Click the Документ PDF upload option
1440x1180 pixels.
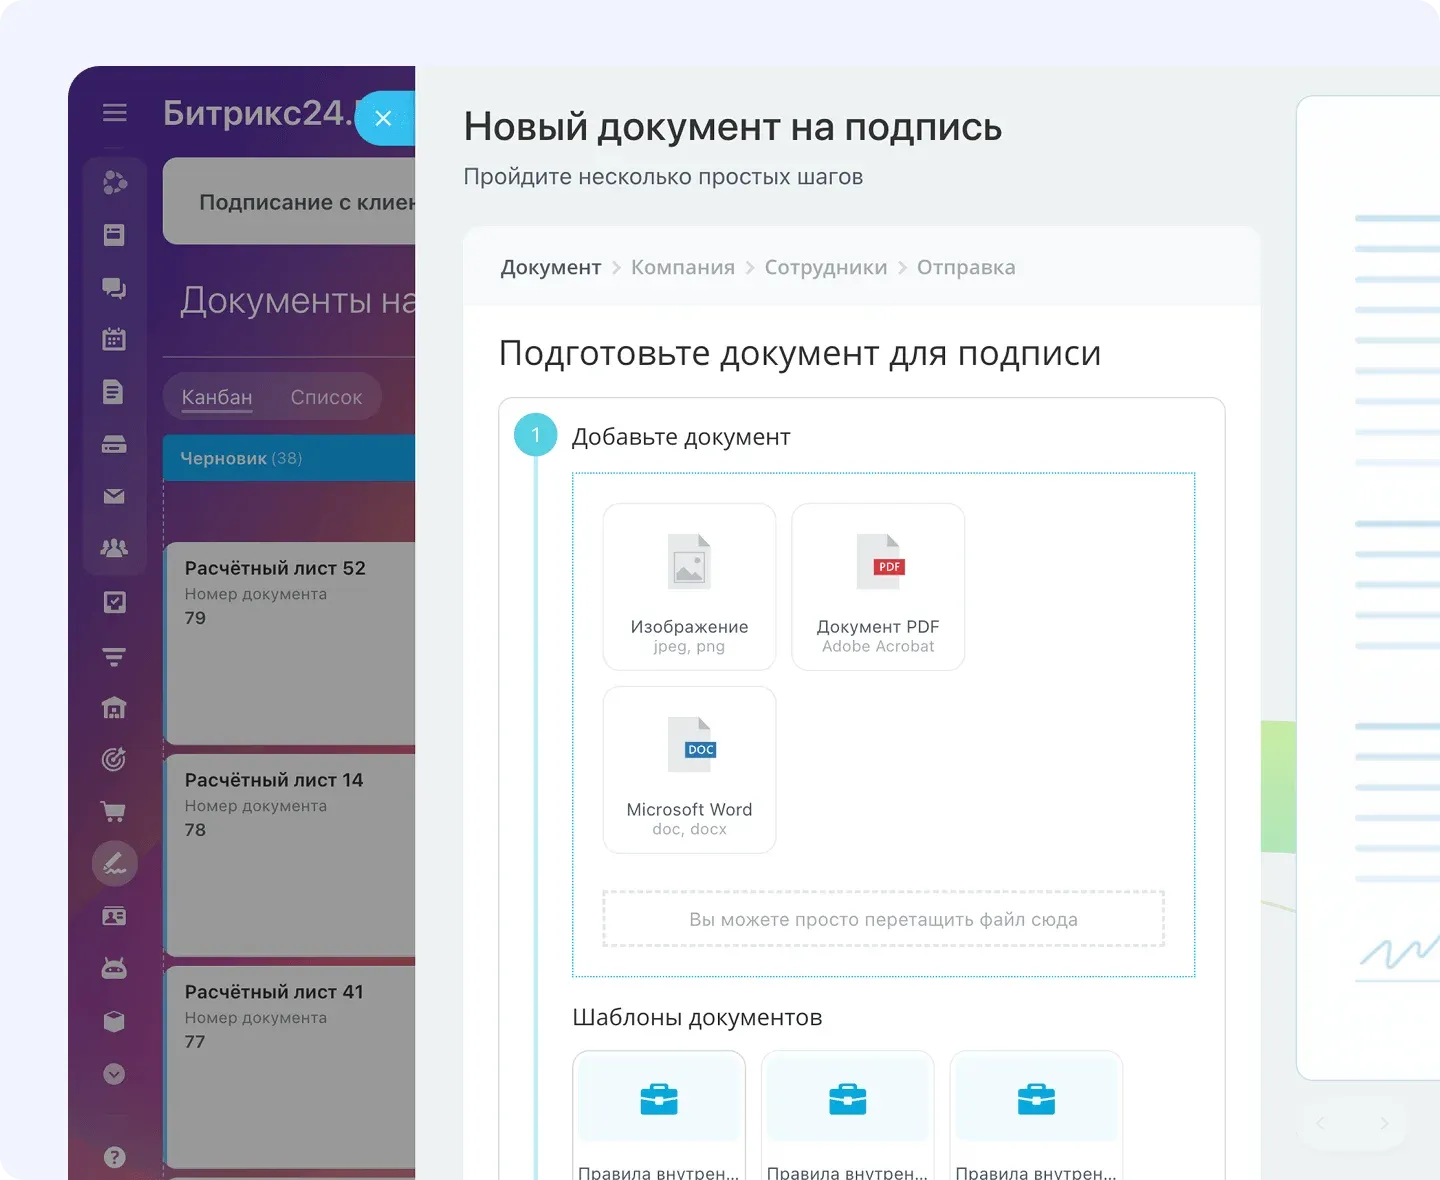pos(877,586)
